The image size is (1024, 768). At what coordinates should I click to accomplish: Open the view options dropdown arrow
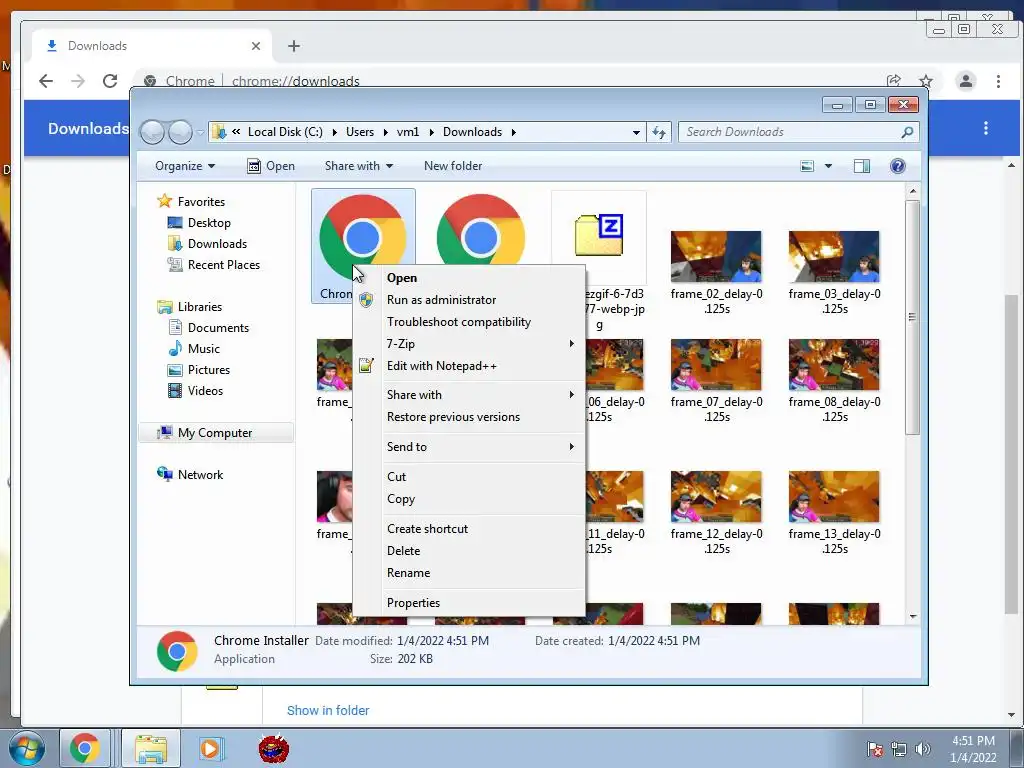click(828, 166)
